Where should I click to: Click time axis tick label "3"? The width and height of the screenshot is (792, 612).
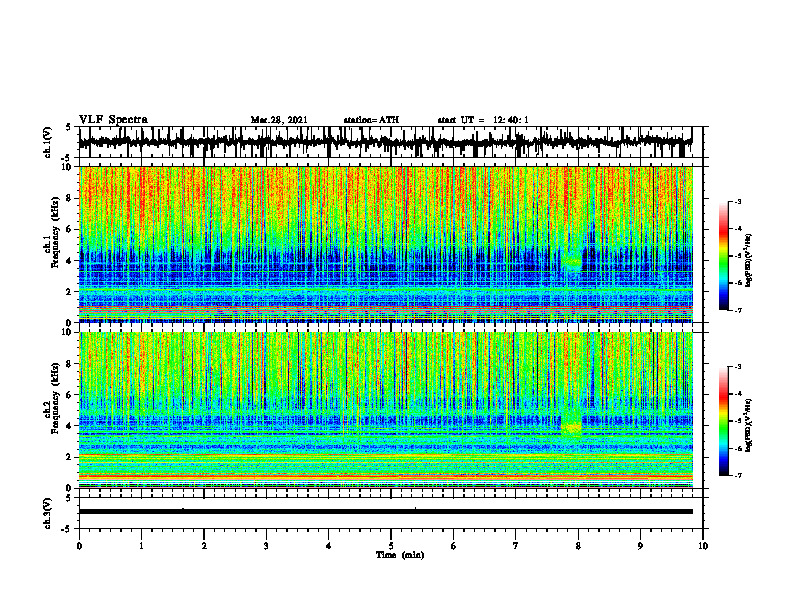click(266, 546)
